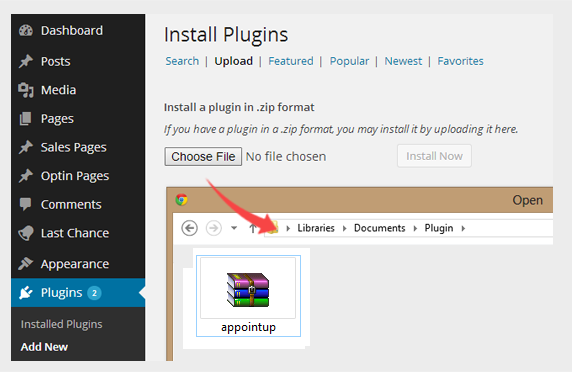The width and height of the screenshot is (572, 372).
Task: Open the Dashboard gauge icon
Action: [x=26, y=31]
